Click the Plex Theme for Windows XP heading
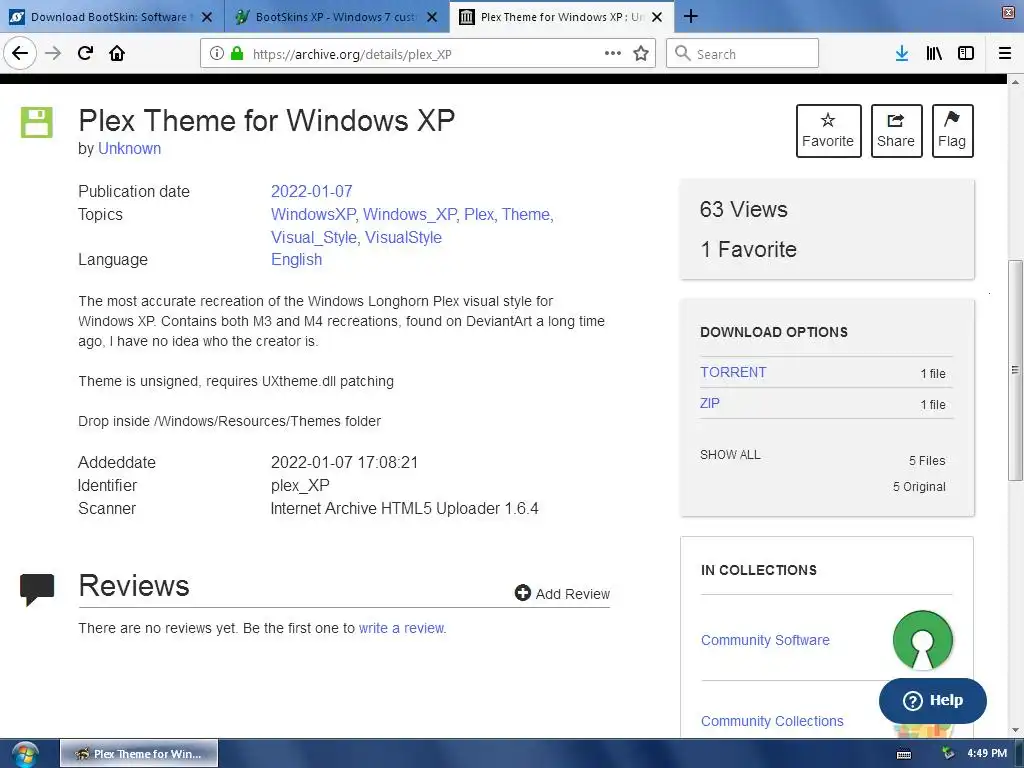The height and width of the screenshot is (768, 1024). pos(266,120)
